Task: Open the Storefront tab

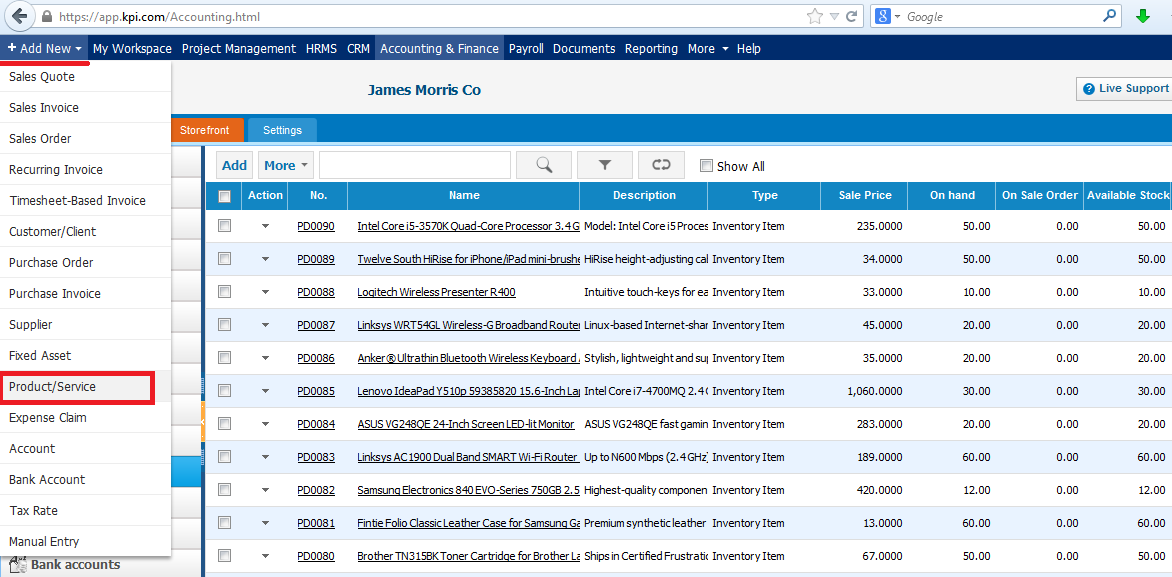Action: tap(208, 130)
